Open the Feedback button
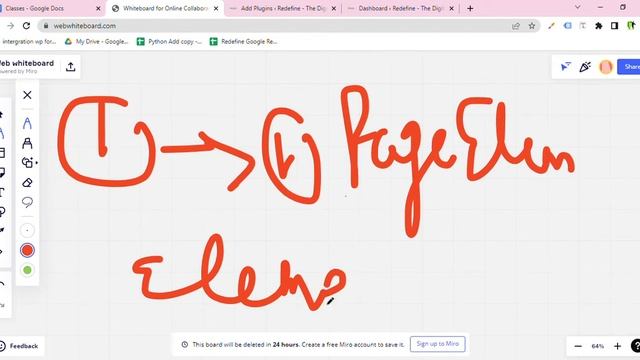 (x=19, y=346)
